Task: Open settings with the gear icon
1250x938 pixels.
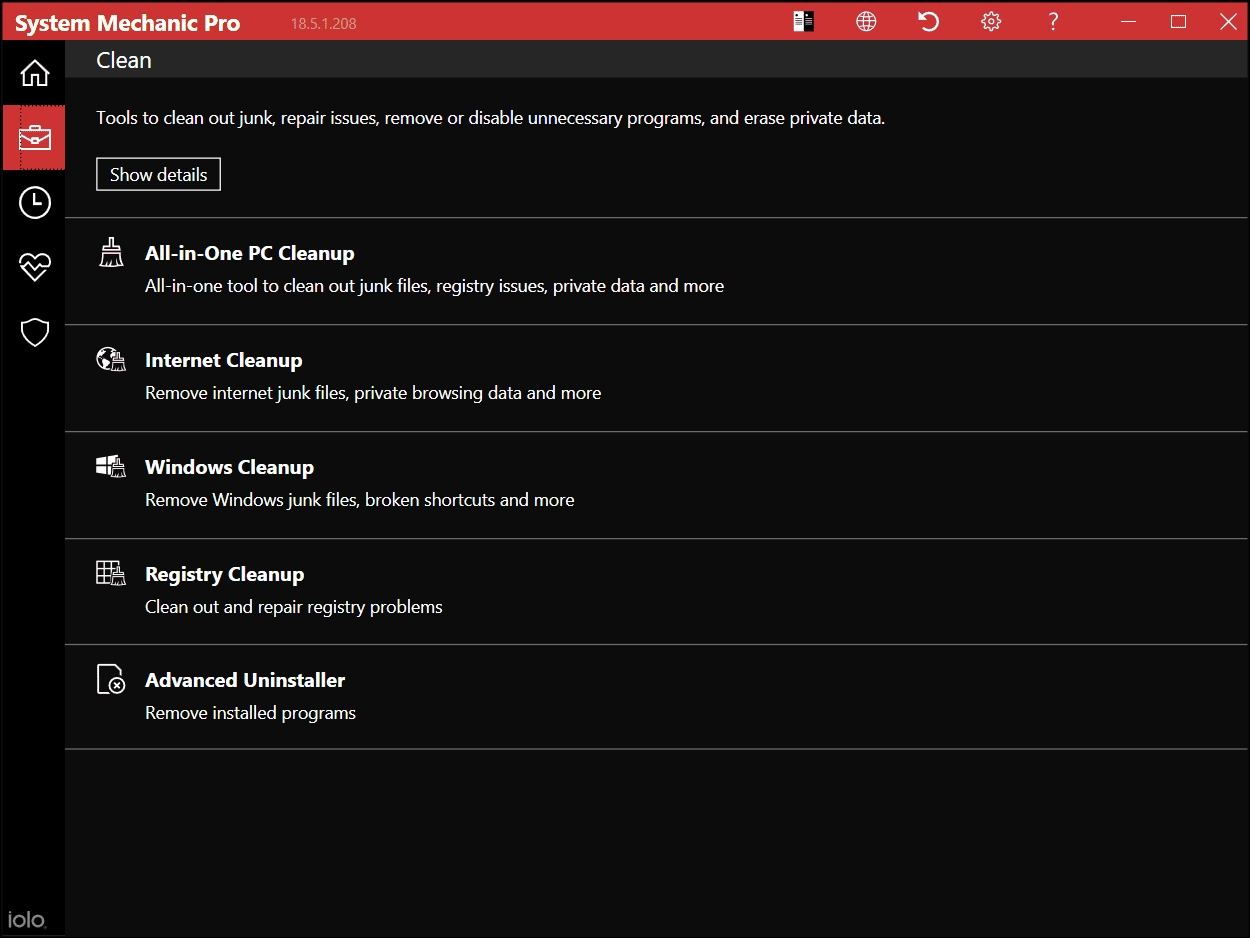Action: point(991,22)
